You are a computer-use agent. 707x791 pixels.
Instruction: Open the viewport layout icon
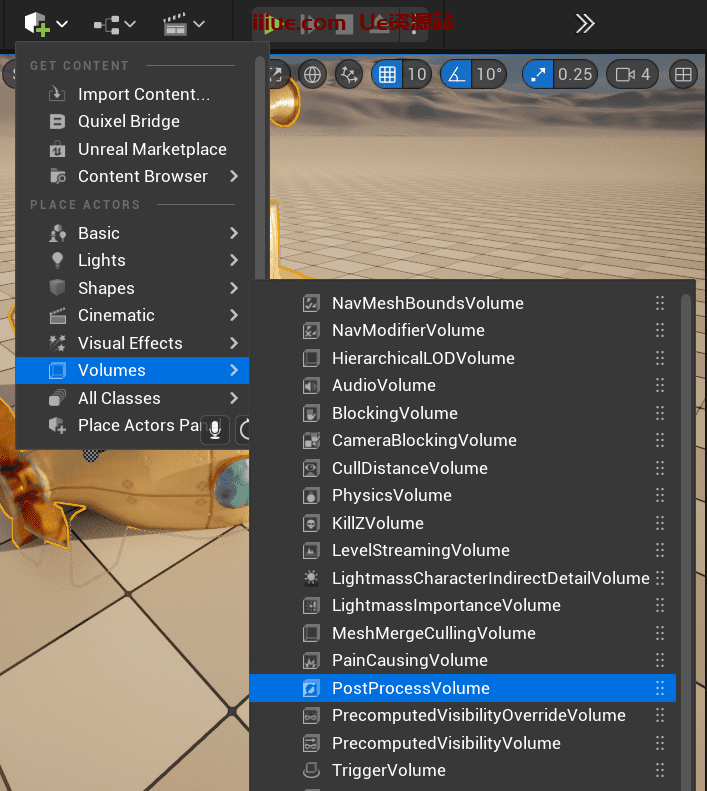pyautogui.click(x=683, y=74)
